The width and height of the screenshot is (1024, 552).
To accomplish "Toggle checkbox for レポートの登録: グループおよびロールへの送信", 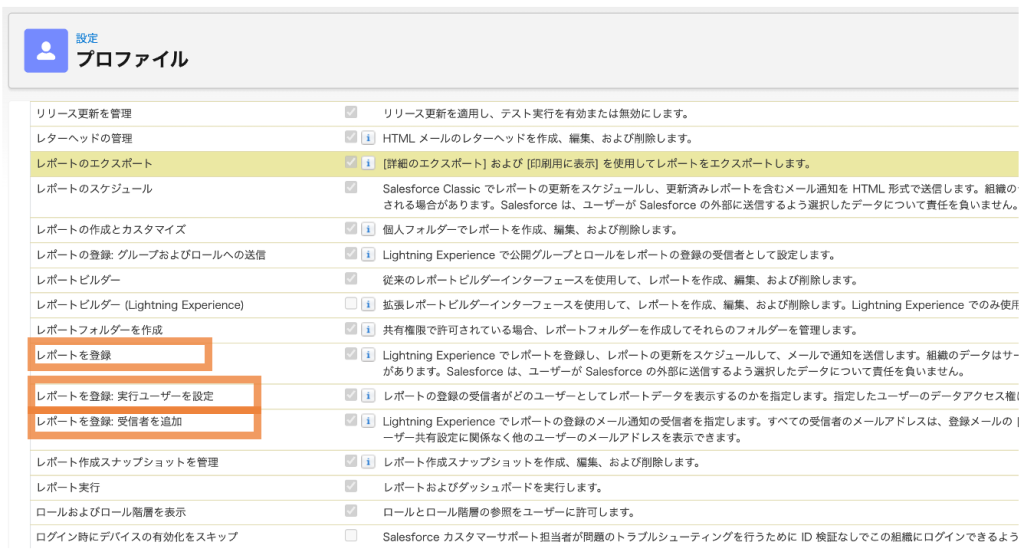I will click(351, 253).
